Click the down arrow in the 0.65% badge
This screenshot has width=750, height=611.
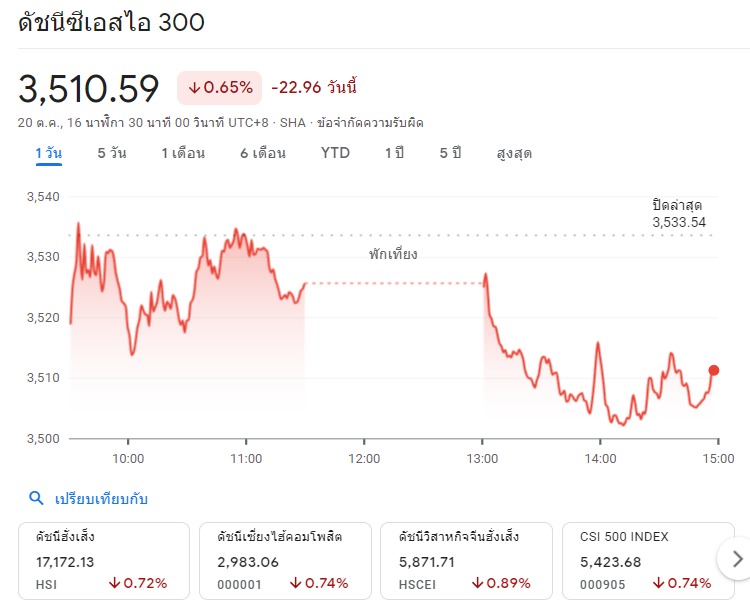point(194,88)
